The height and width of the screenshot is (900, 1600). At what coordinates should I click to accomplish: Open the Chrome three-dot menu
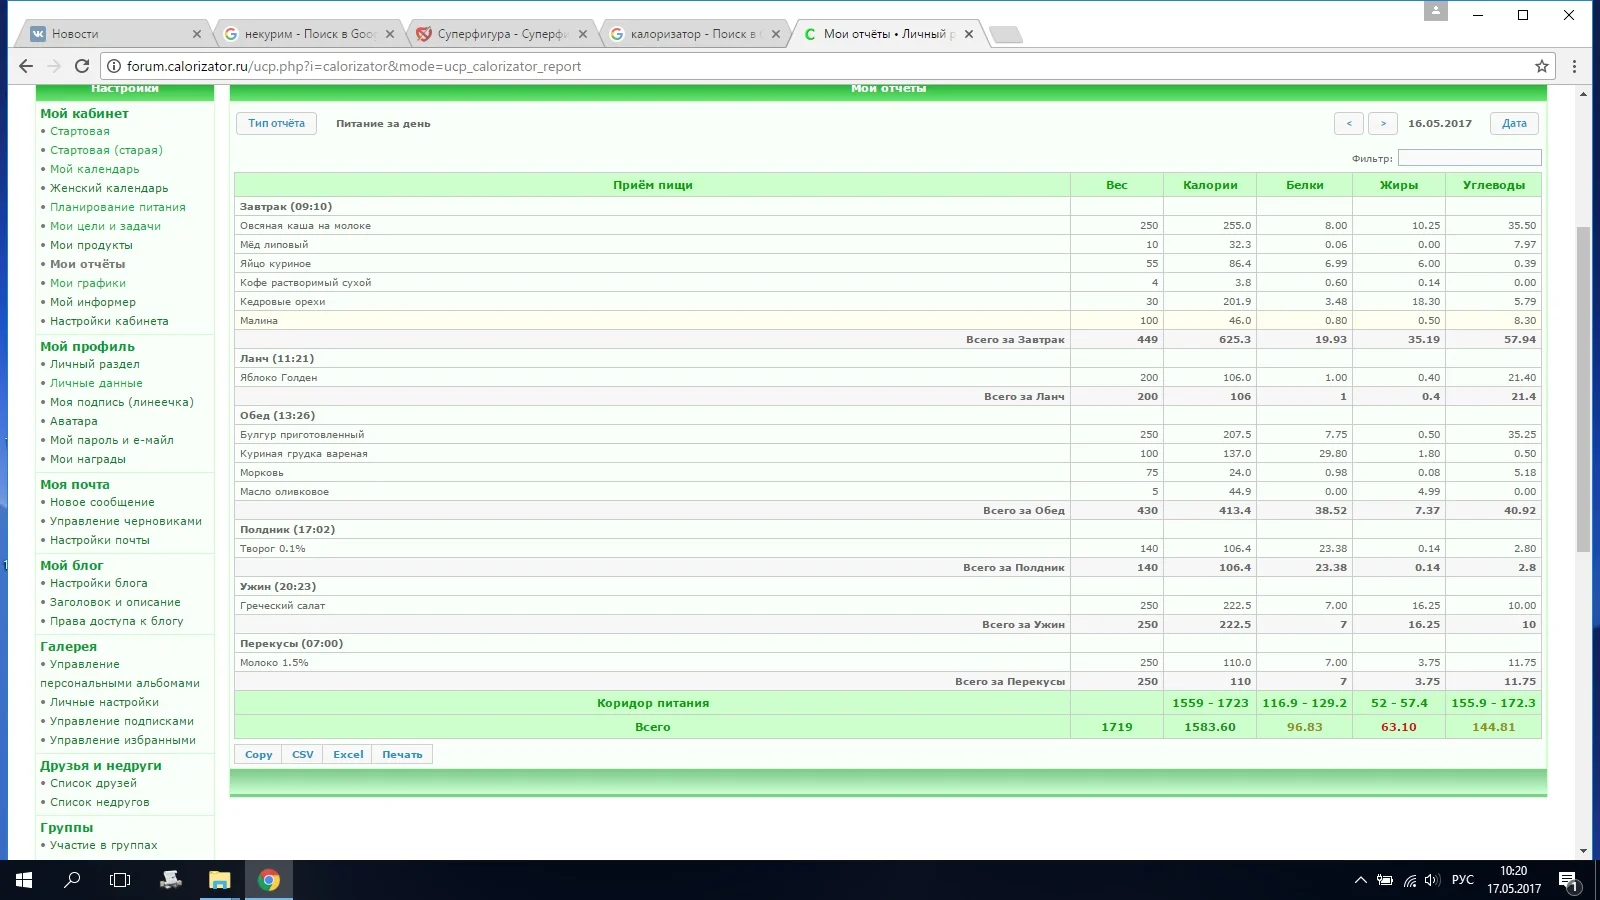point(1574,66)
